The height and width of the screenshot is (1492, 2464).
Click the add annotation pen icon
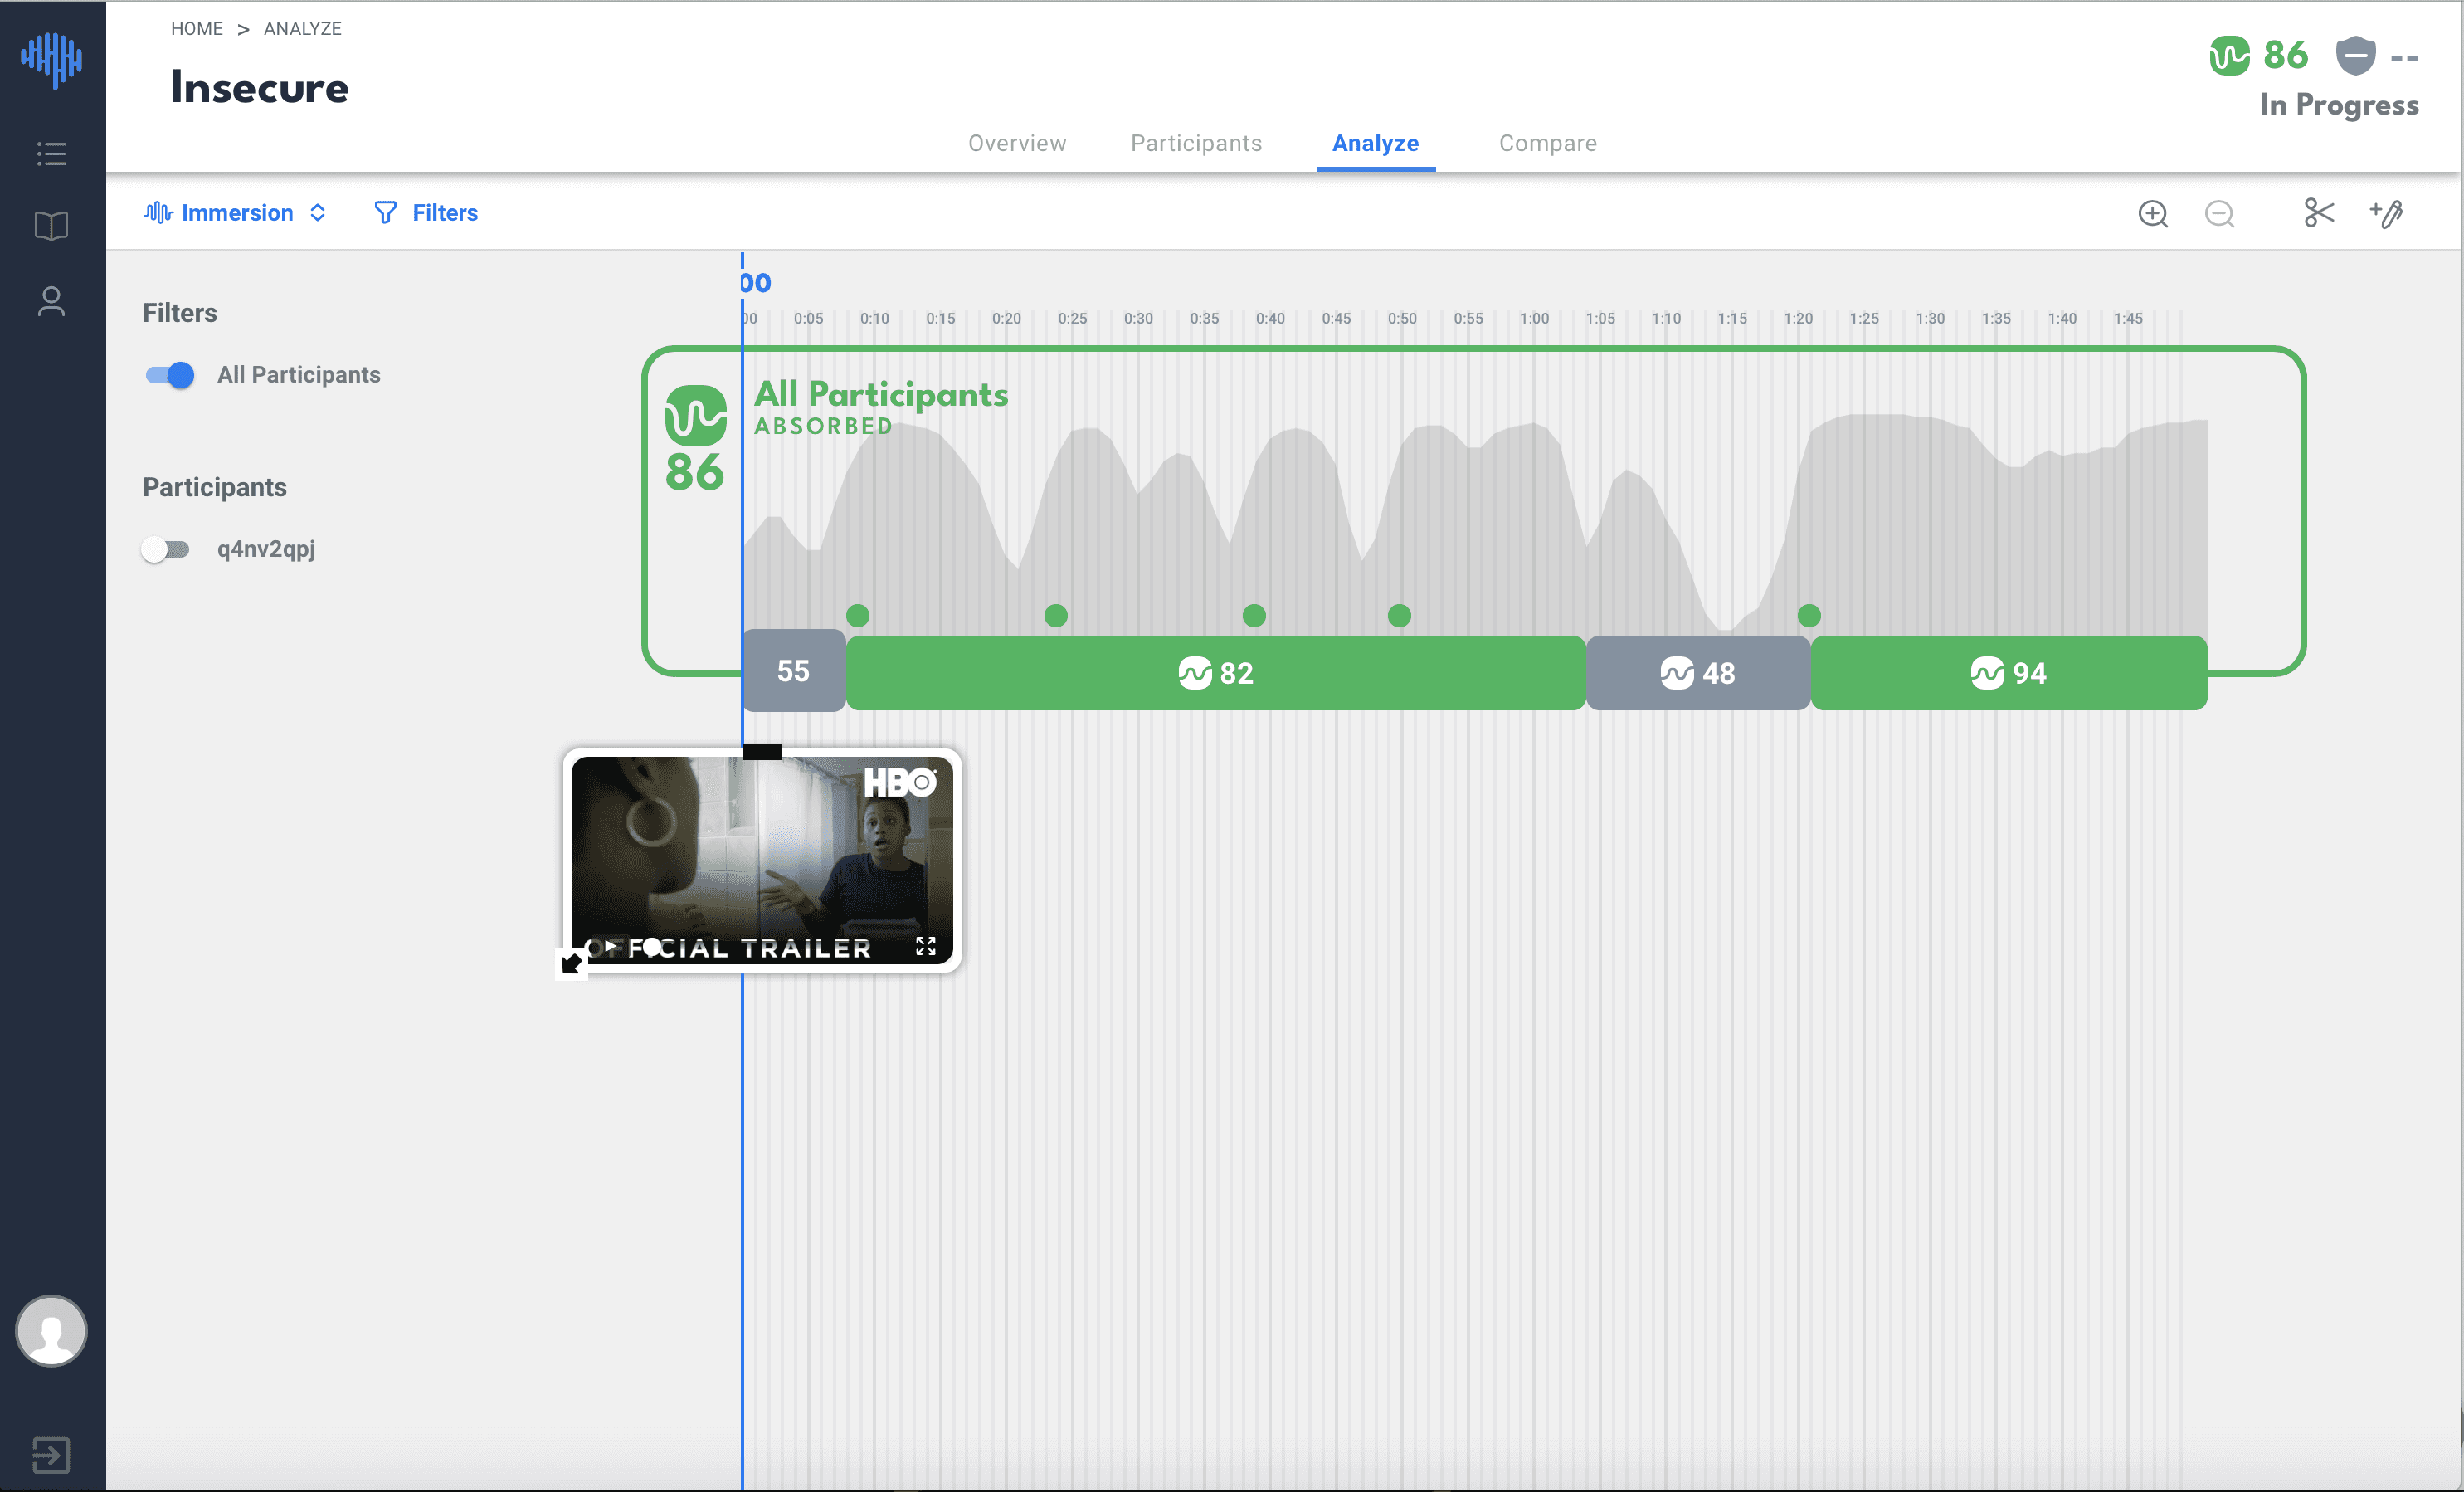click(x=2386, y=213)
